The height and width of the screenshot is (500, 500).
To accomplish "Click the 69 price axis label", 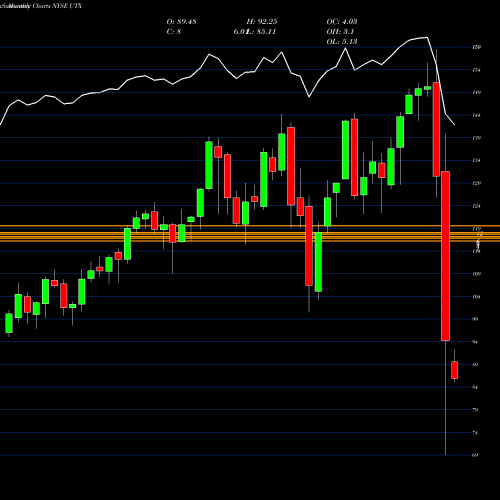I will coord(475,455).
